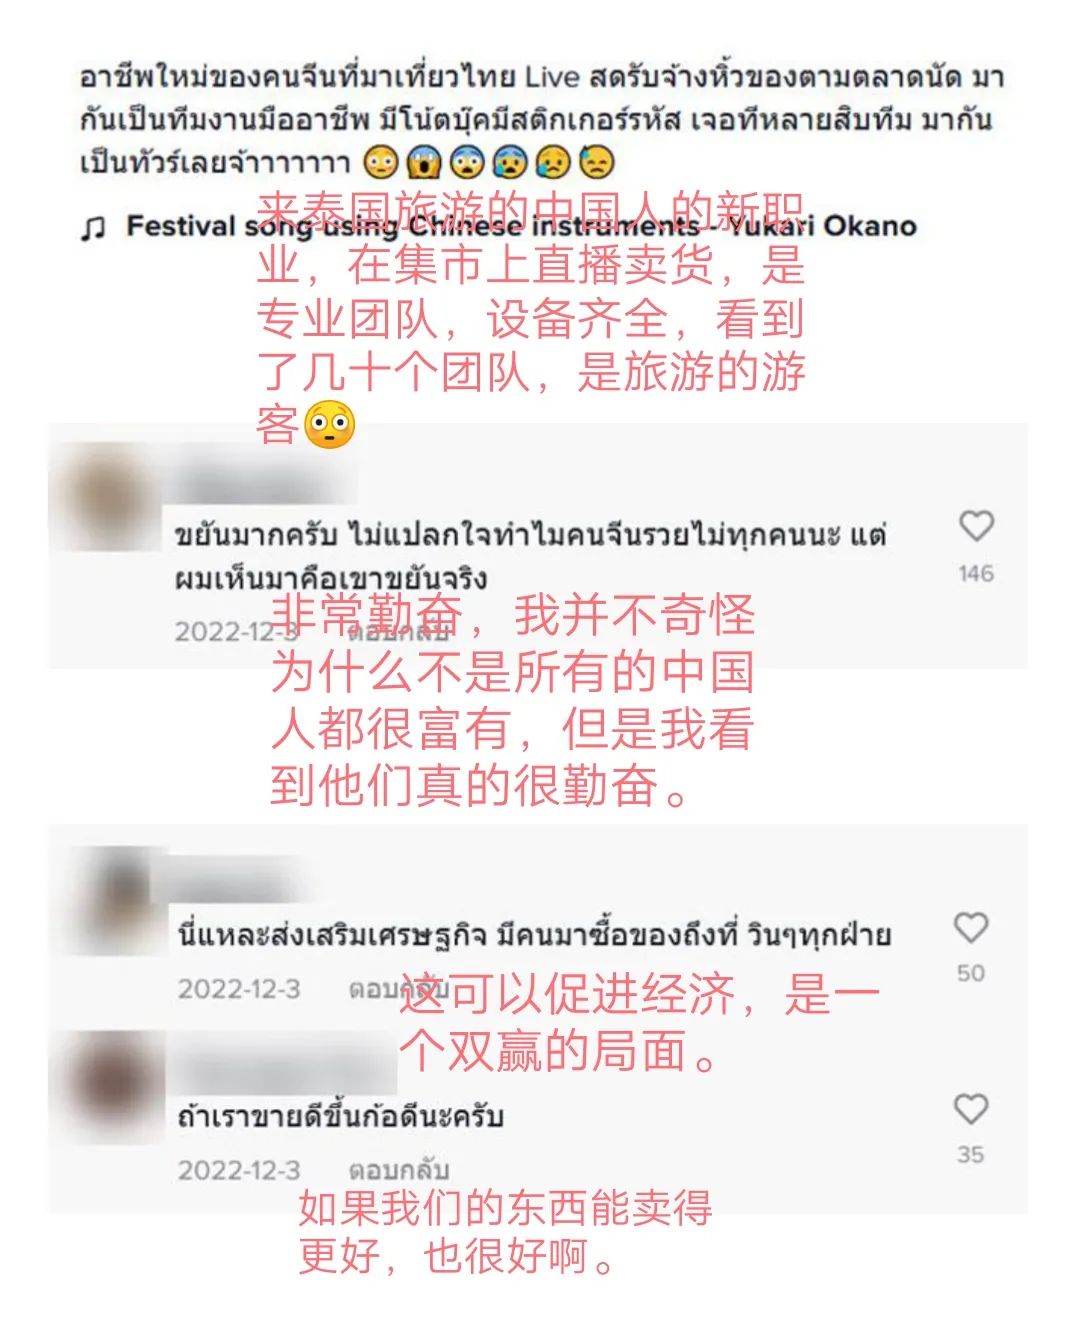This screenshot has height=1320, width=1072.
Task: Open the Festival song sound link
Action: pyautogui.click(x=521, y=226)
